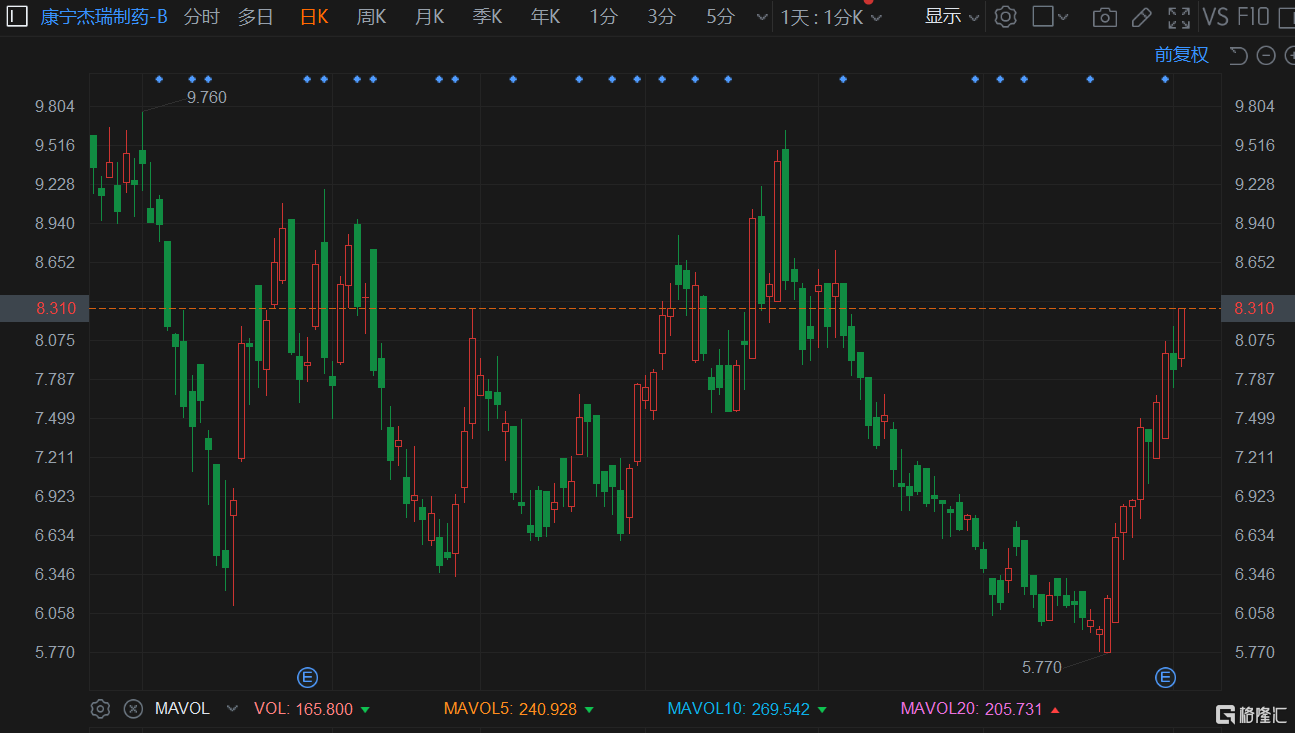This screenshot has height=733, width=1295.
Task: Open the VS compare feature
Action: (1216, 17)
